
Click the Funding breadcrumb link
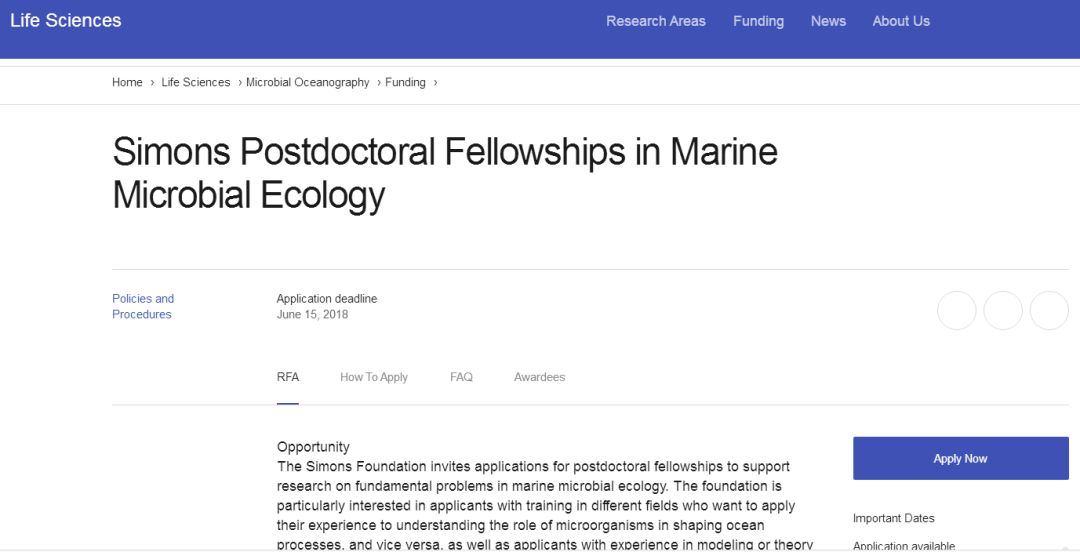[x=405, y=82]
